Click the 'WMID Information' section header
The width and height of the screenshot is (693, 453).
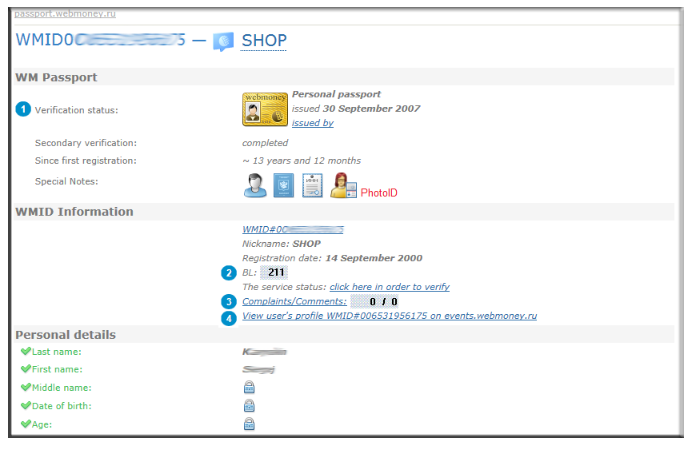(74, 212)
